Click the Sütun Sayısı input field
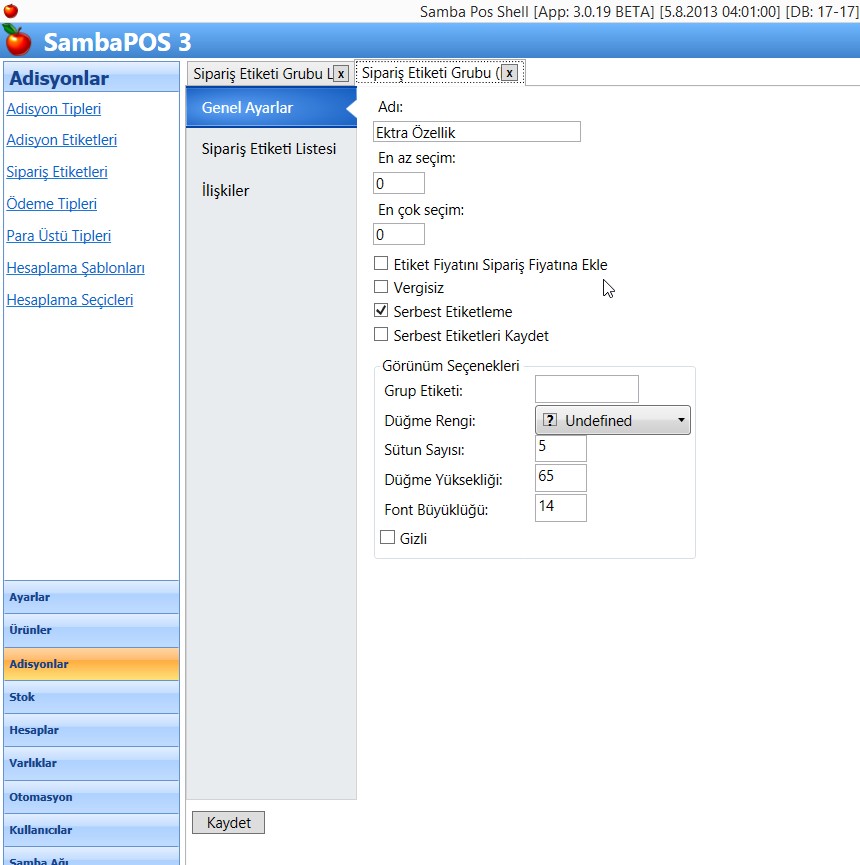 coord(560,448)
